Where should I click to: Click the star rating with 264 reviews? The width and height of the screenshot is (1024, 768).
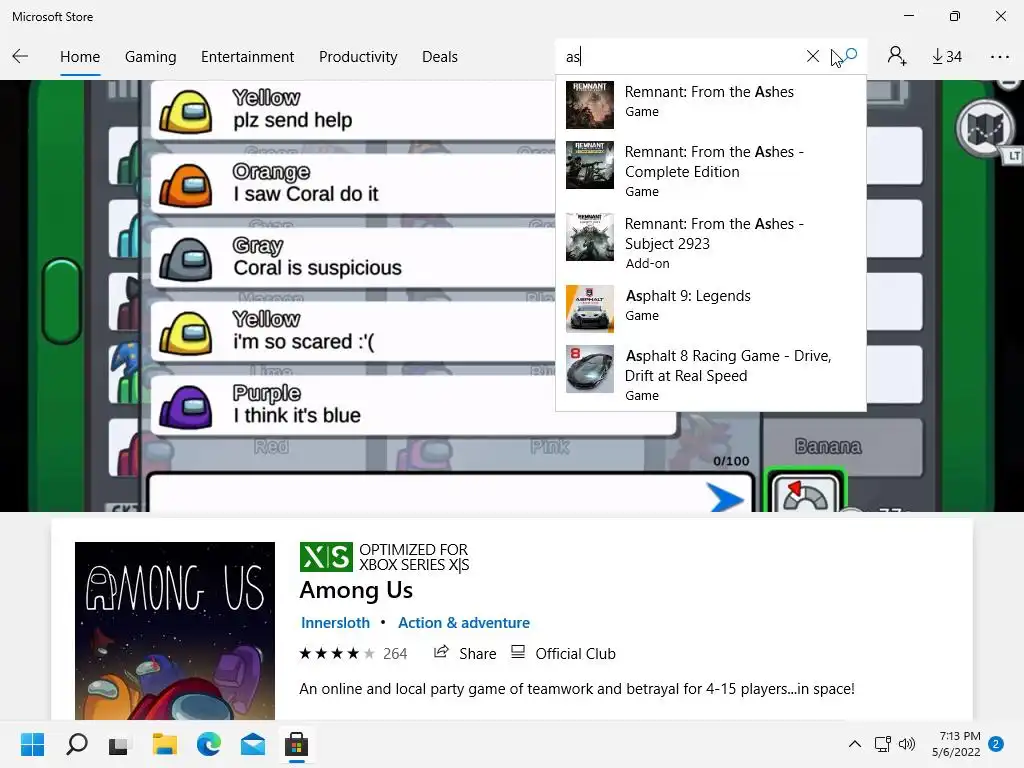tap(353, 653)
